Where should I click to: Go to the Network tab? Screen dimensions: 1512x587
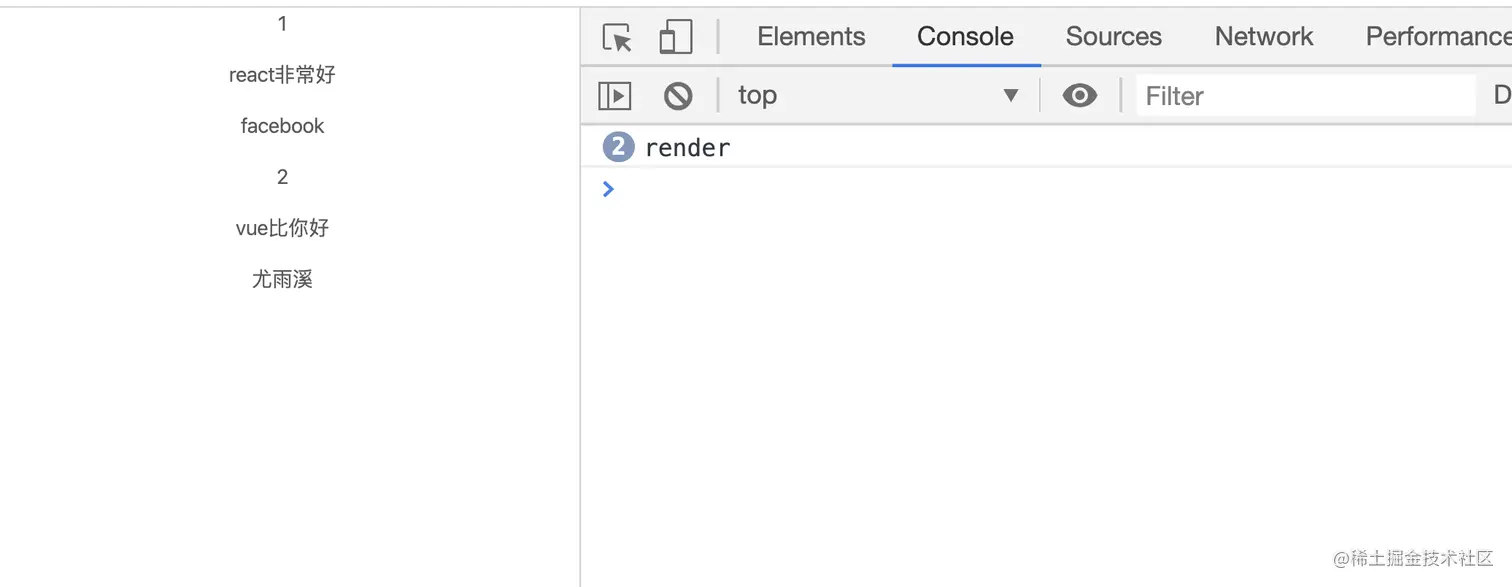(x=1264, y=37)
